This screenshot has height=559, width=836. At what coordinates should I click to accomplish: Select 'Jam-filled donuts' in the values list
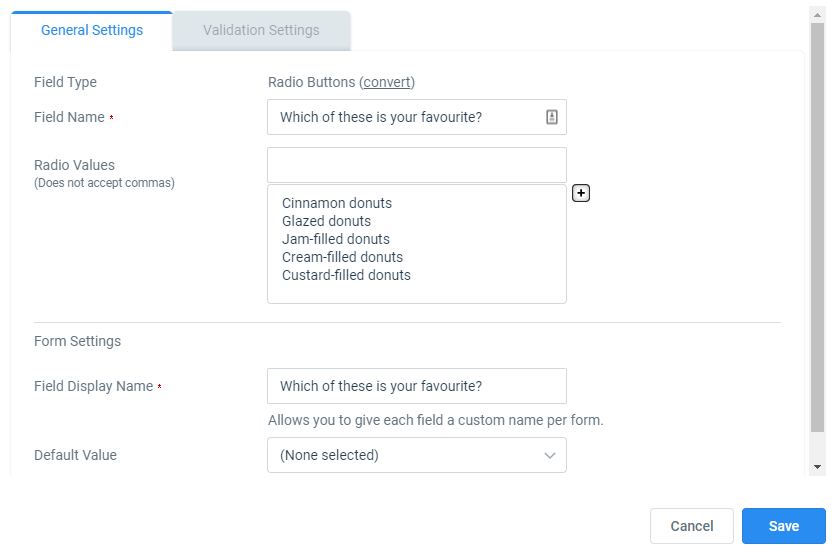click(x=336, y=239)
